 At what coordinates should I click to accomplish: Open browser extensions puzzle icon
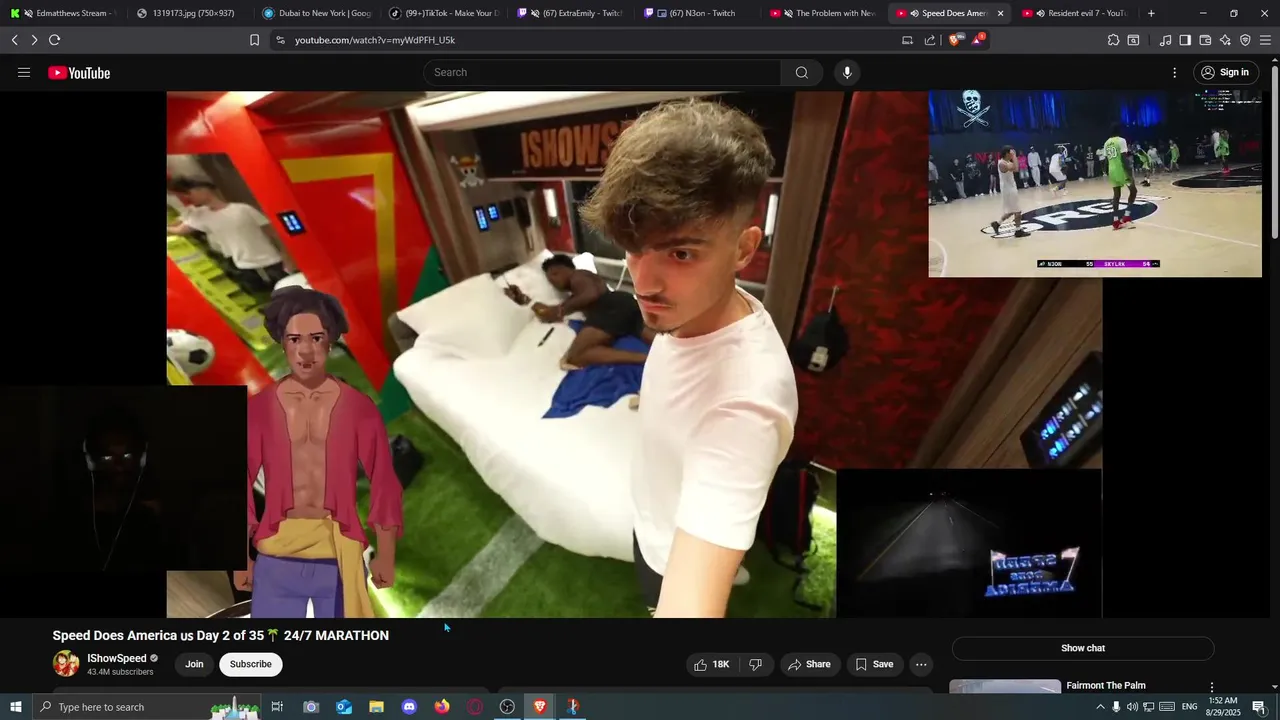pyautogui.click(x=1113, y=40)
